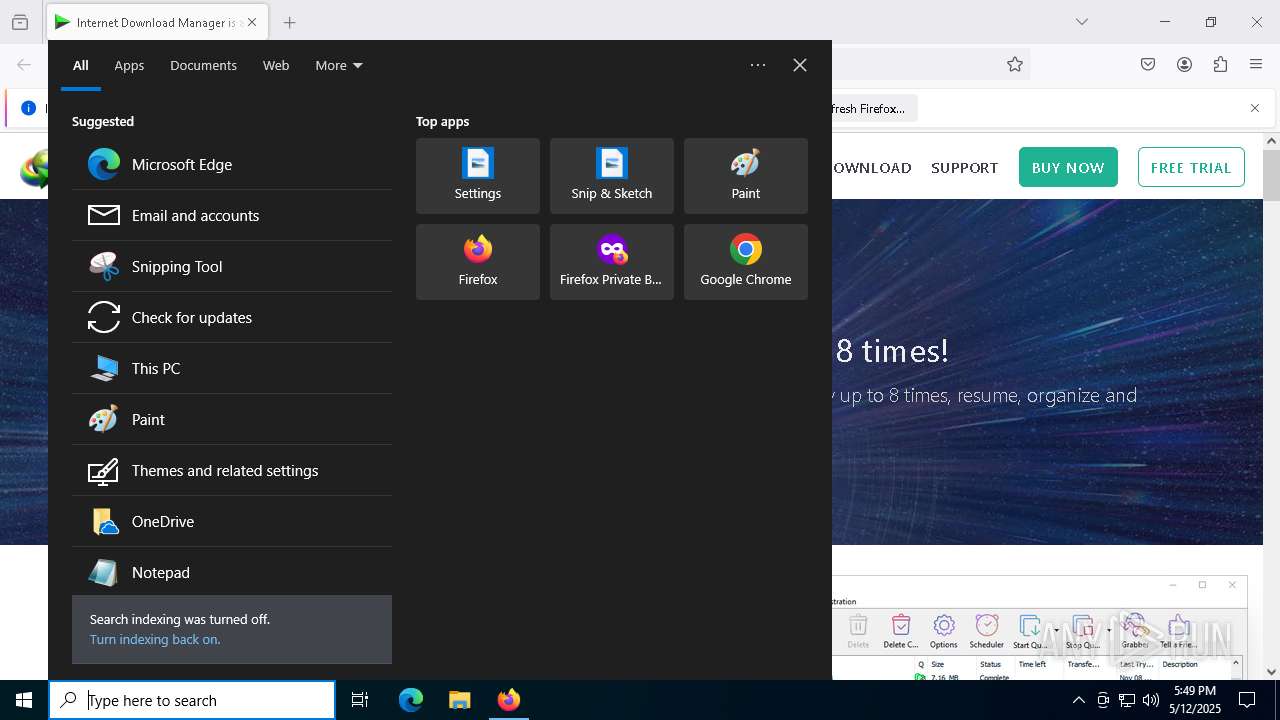Open File Explorer from taskbar
Viewport: 1280px width, 720px height.
[460, 700]
